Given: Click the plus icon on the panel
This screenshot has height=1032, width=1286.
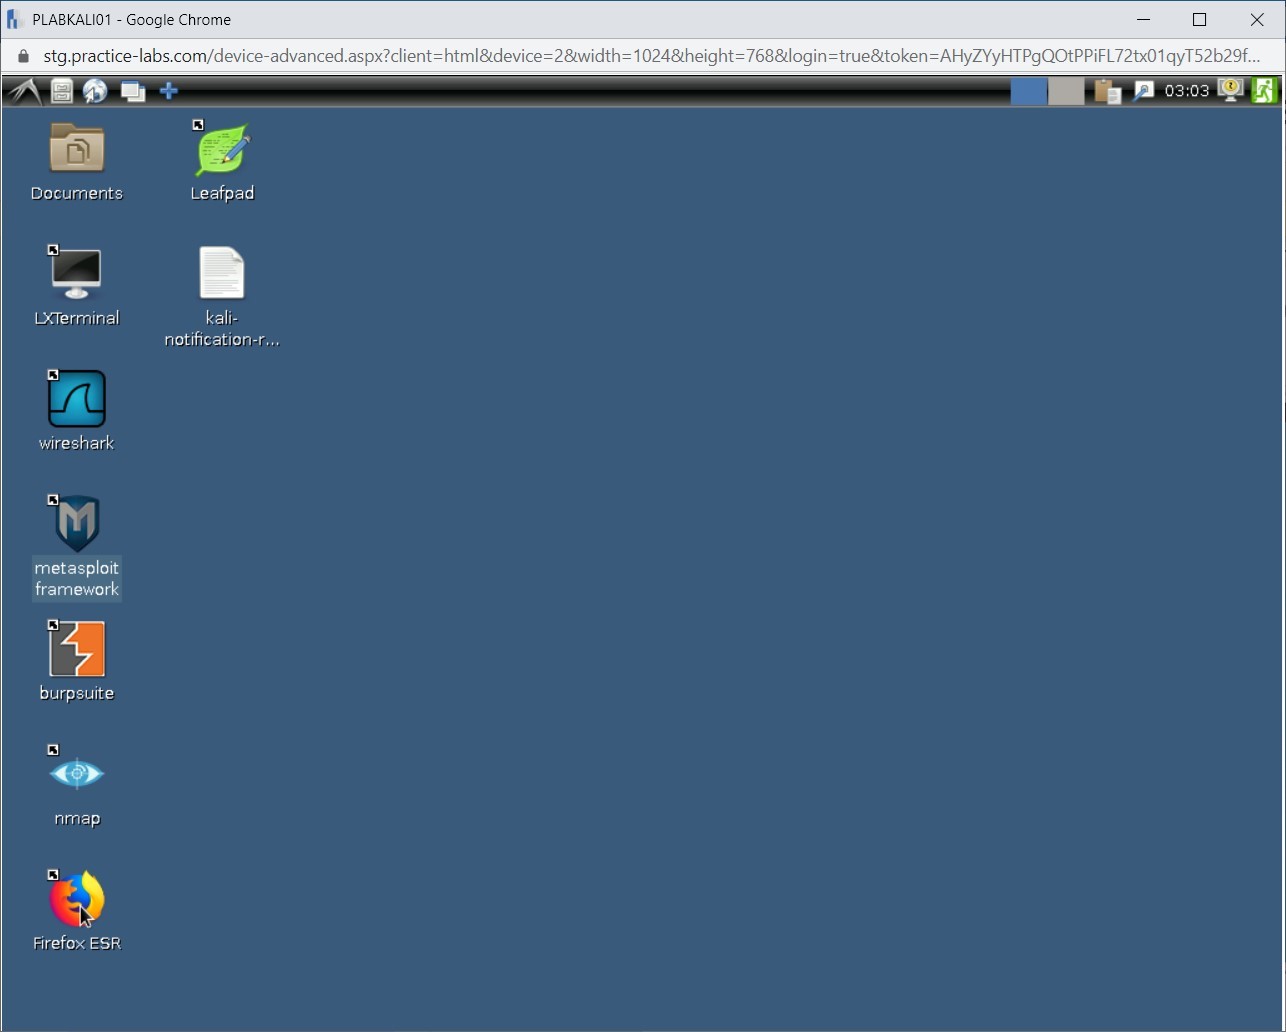Looking at the screenshot, I should pos(168,91).
